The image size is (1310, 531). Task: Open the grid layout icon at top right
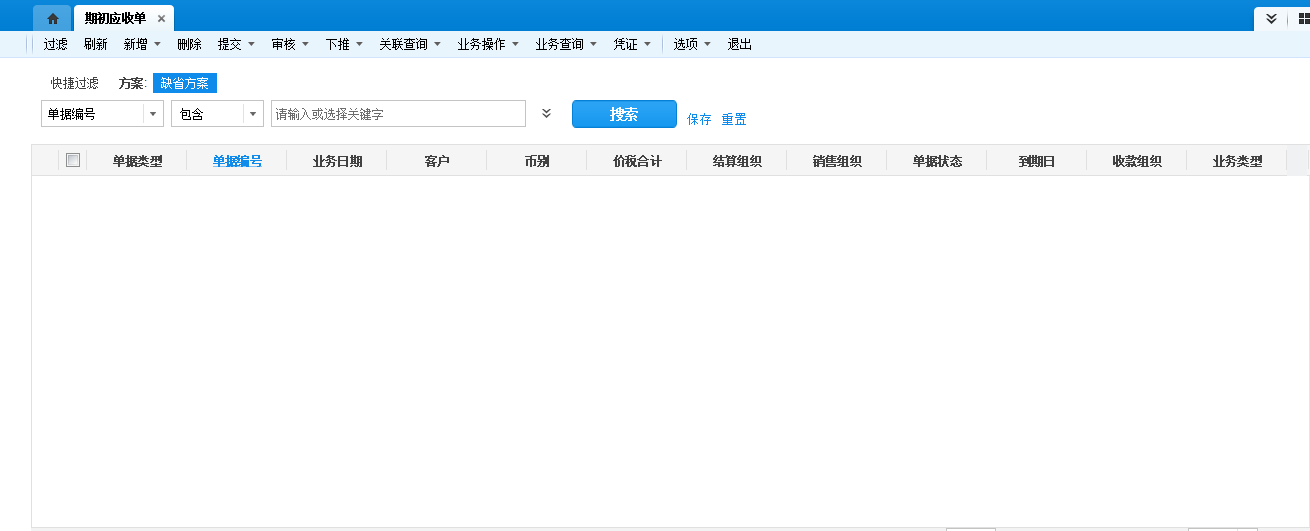click(x=1303, y=18)
